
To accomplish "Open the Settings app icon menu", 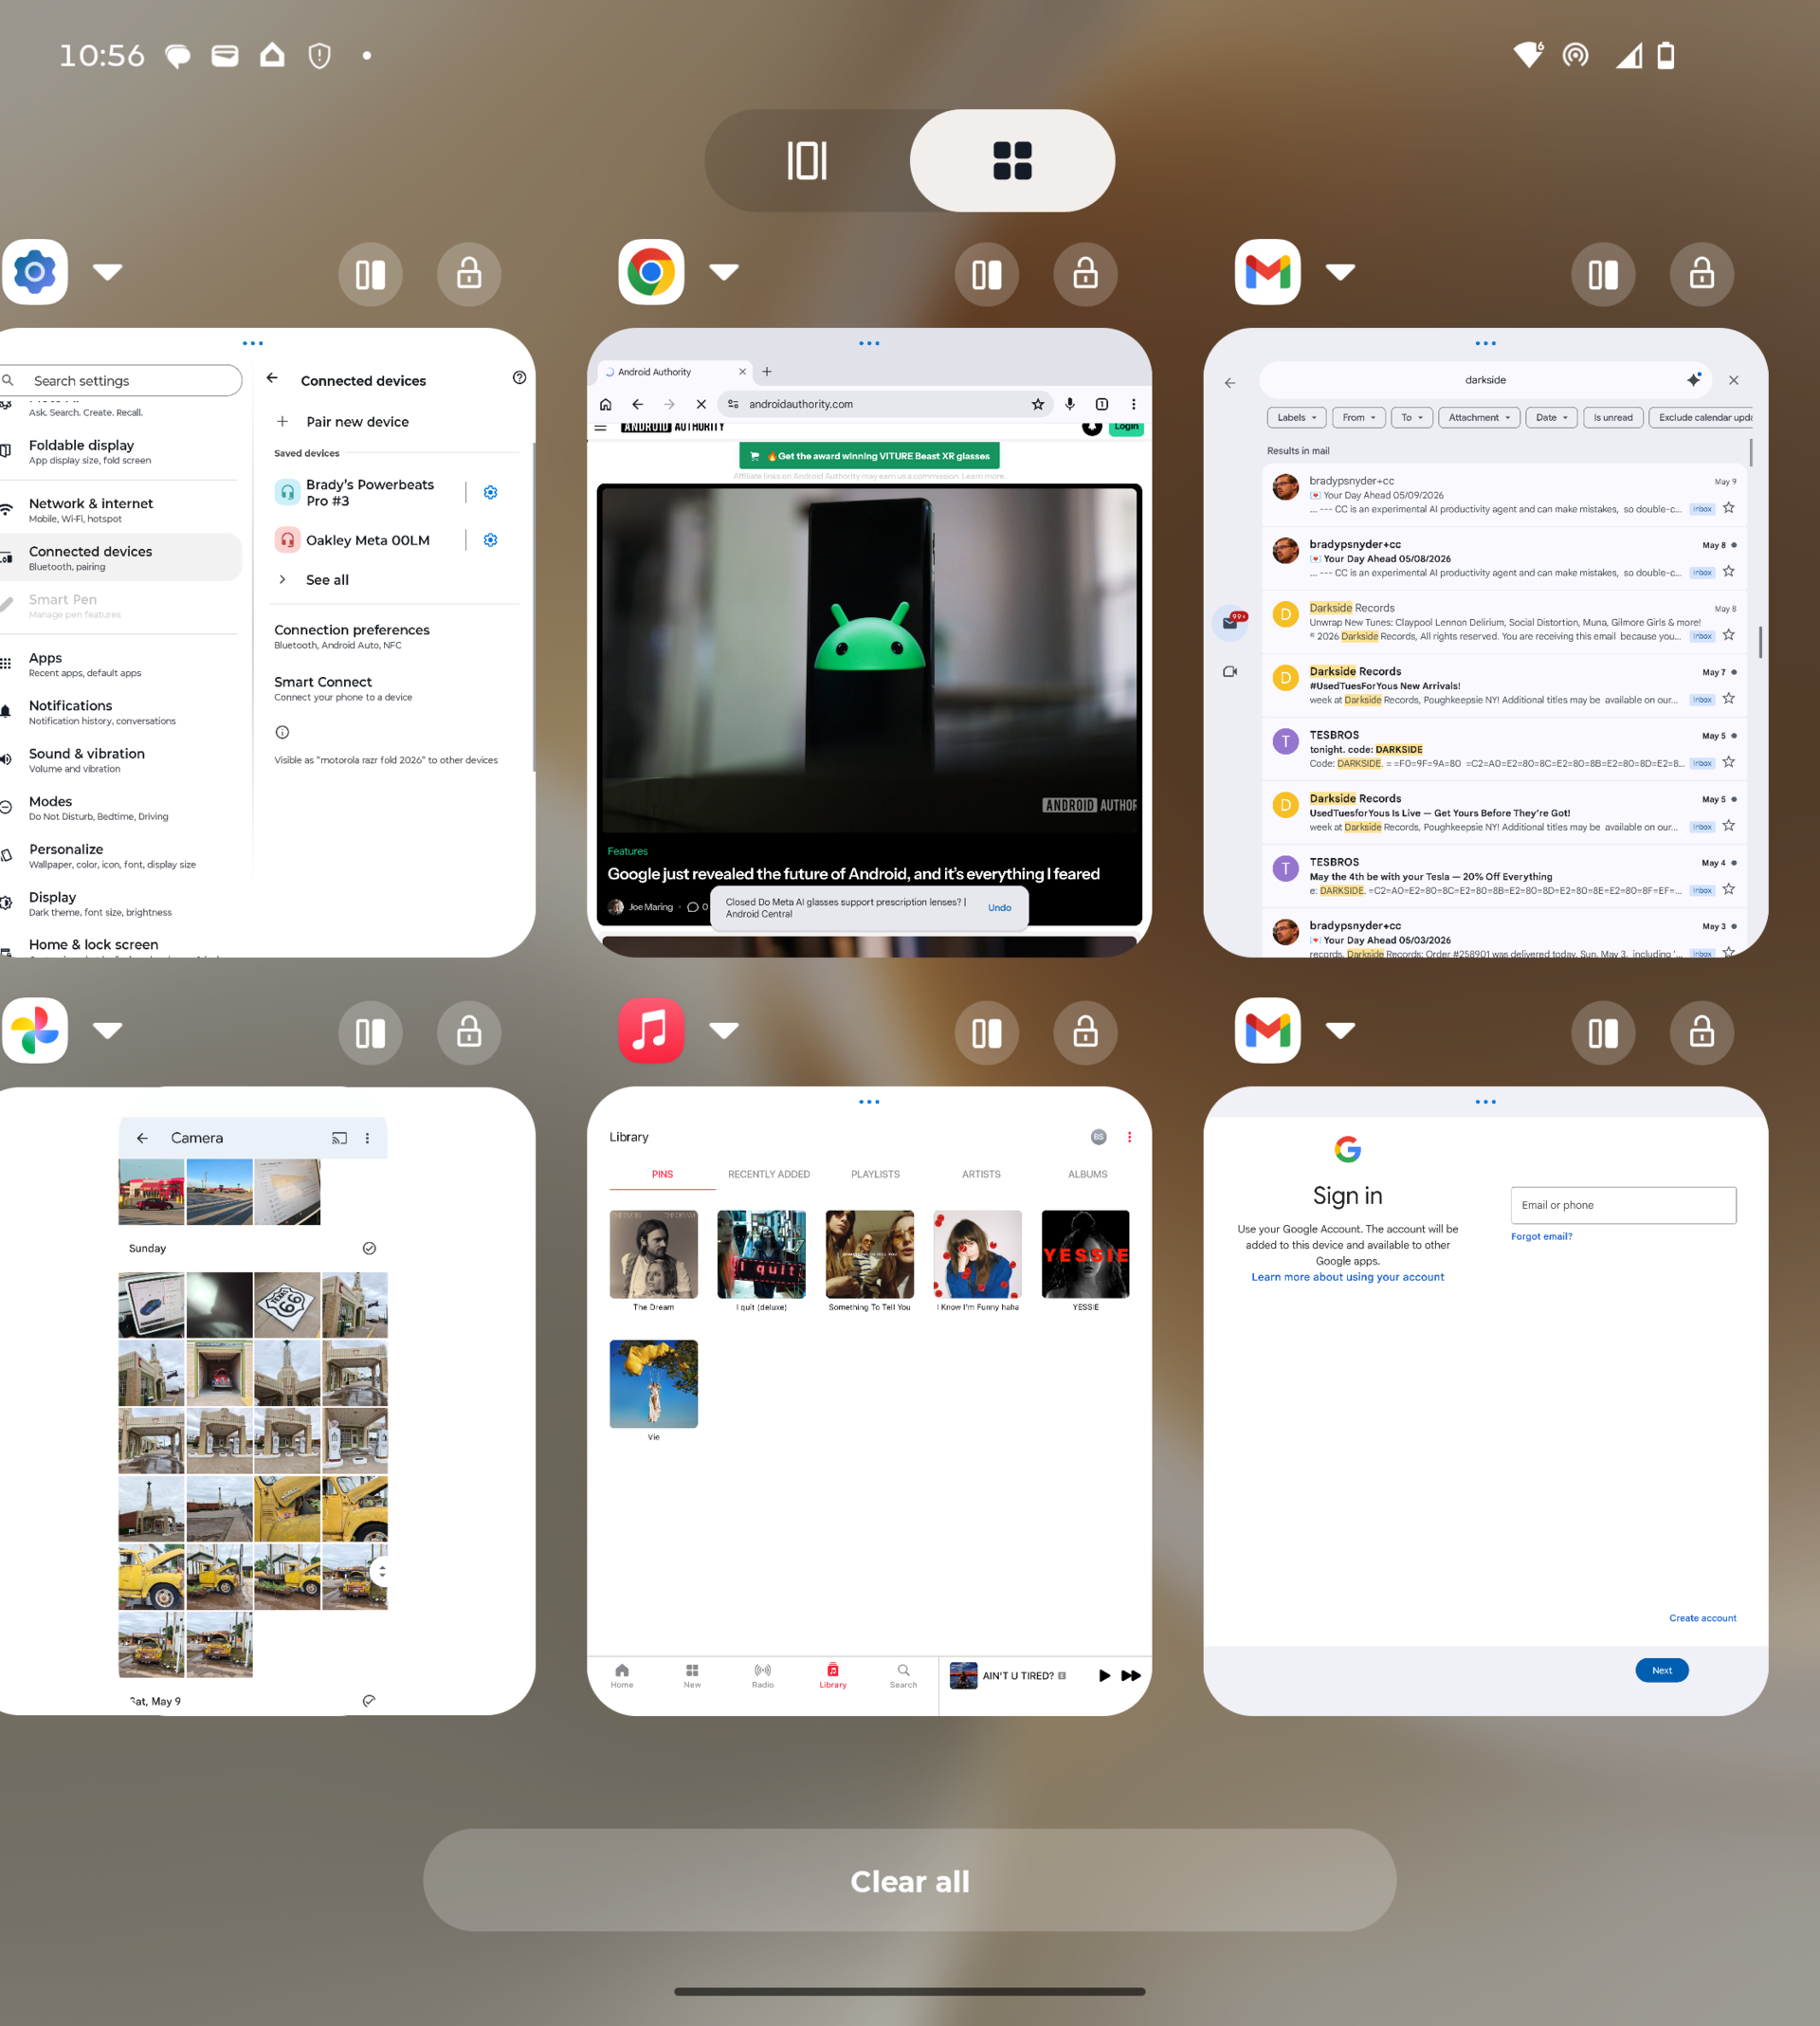I will coord(35,272).
